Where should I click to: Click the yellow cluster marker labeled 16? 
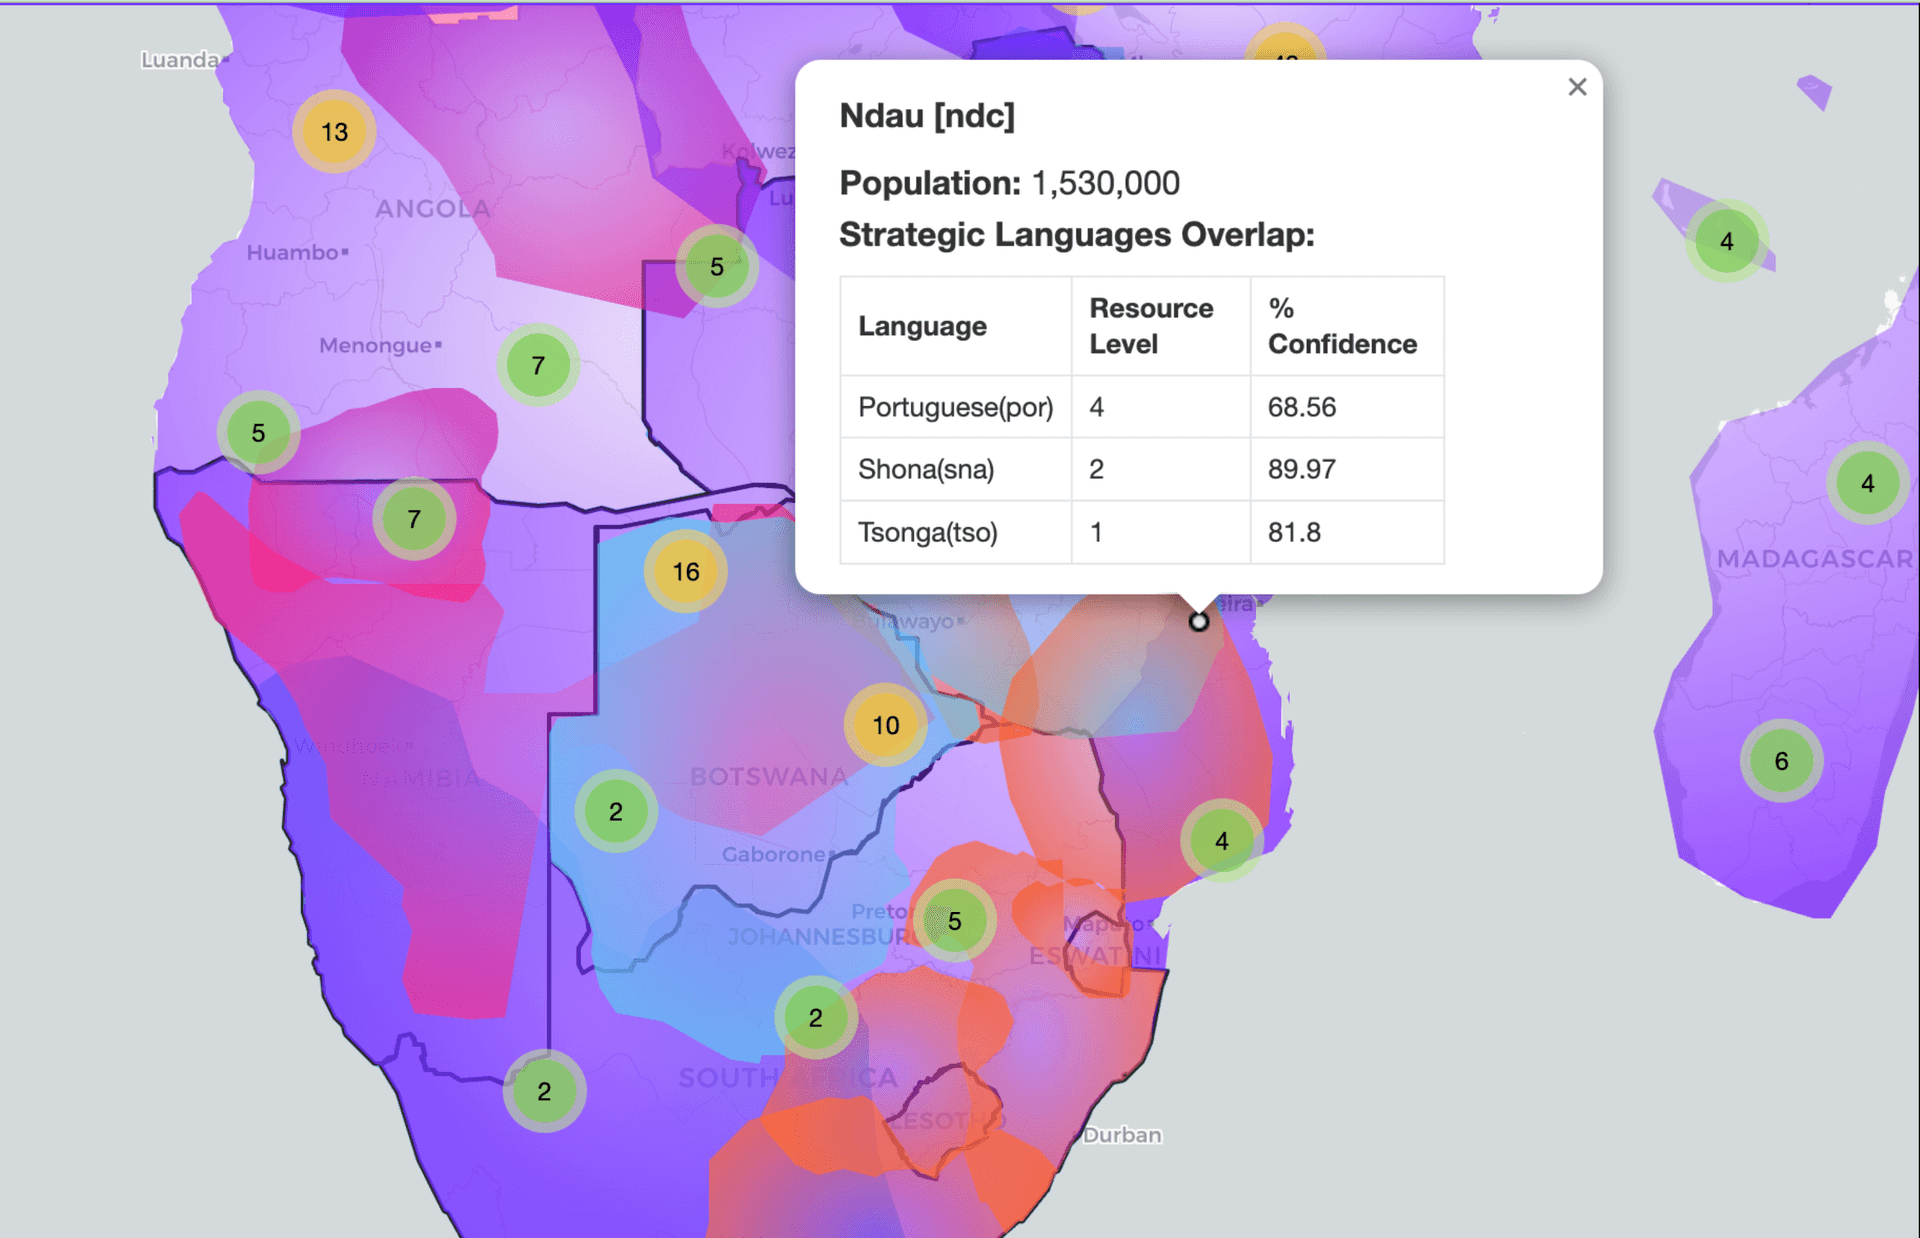[686, 571]
